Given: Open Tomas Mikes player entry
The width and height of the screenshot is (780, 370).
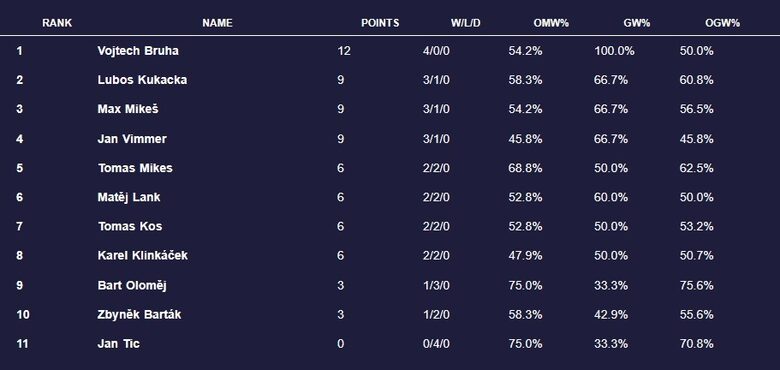Looking at the screenshot, I should [x=135, y=168].
